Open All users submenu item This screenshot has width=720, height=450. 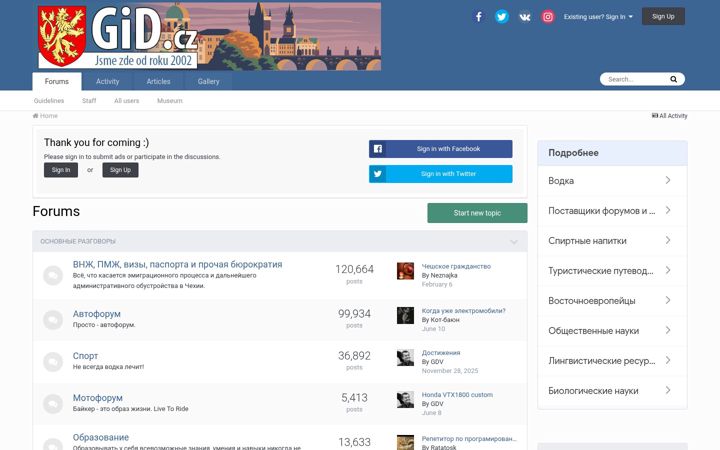pos(126,101)
